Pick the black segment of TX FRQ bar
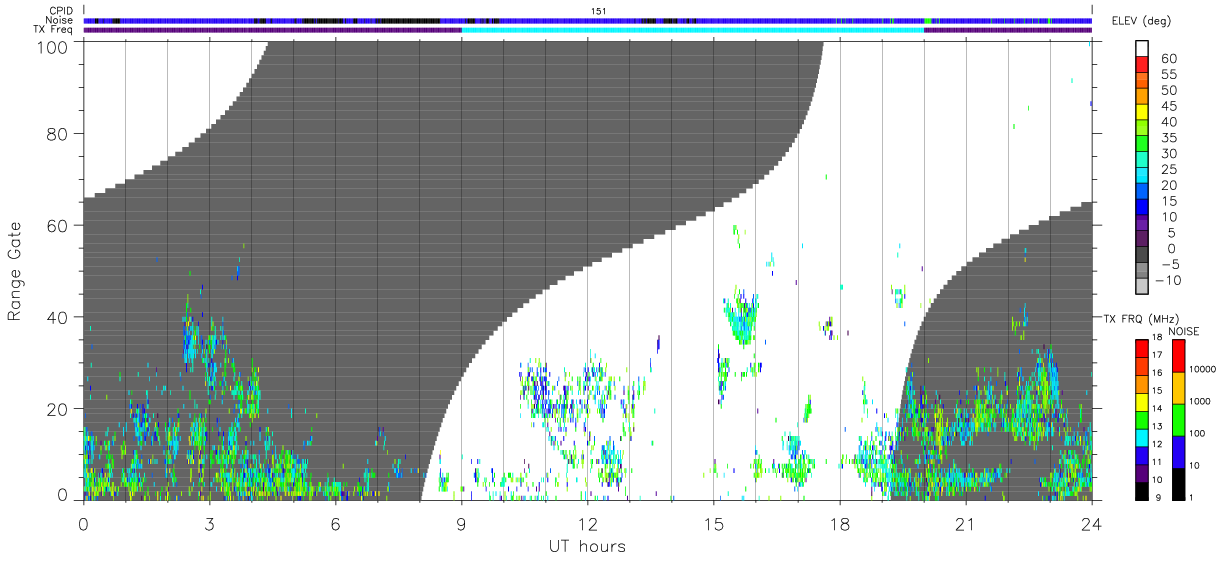1228x567 pixels. click(x=1141, y=491)
